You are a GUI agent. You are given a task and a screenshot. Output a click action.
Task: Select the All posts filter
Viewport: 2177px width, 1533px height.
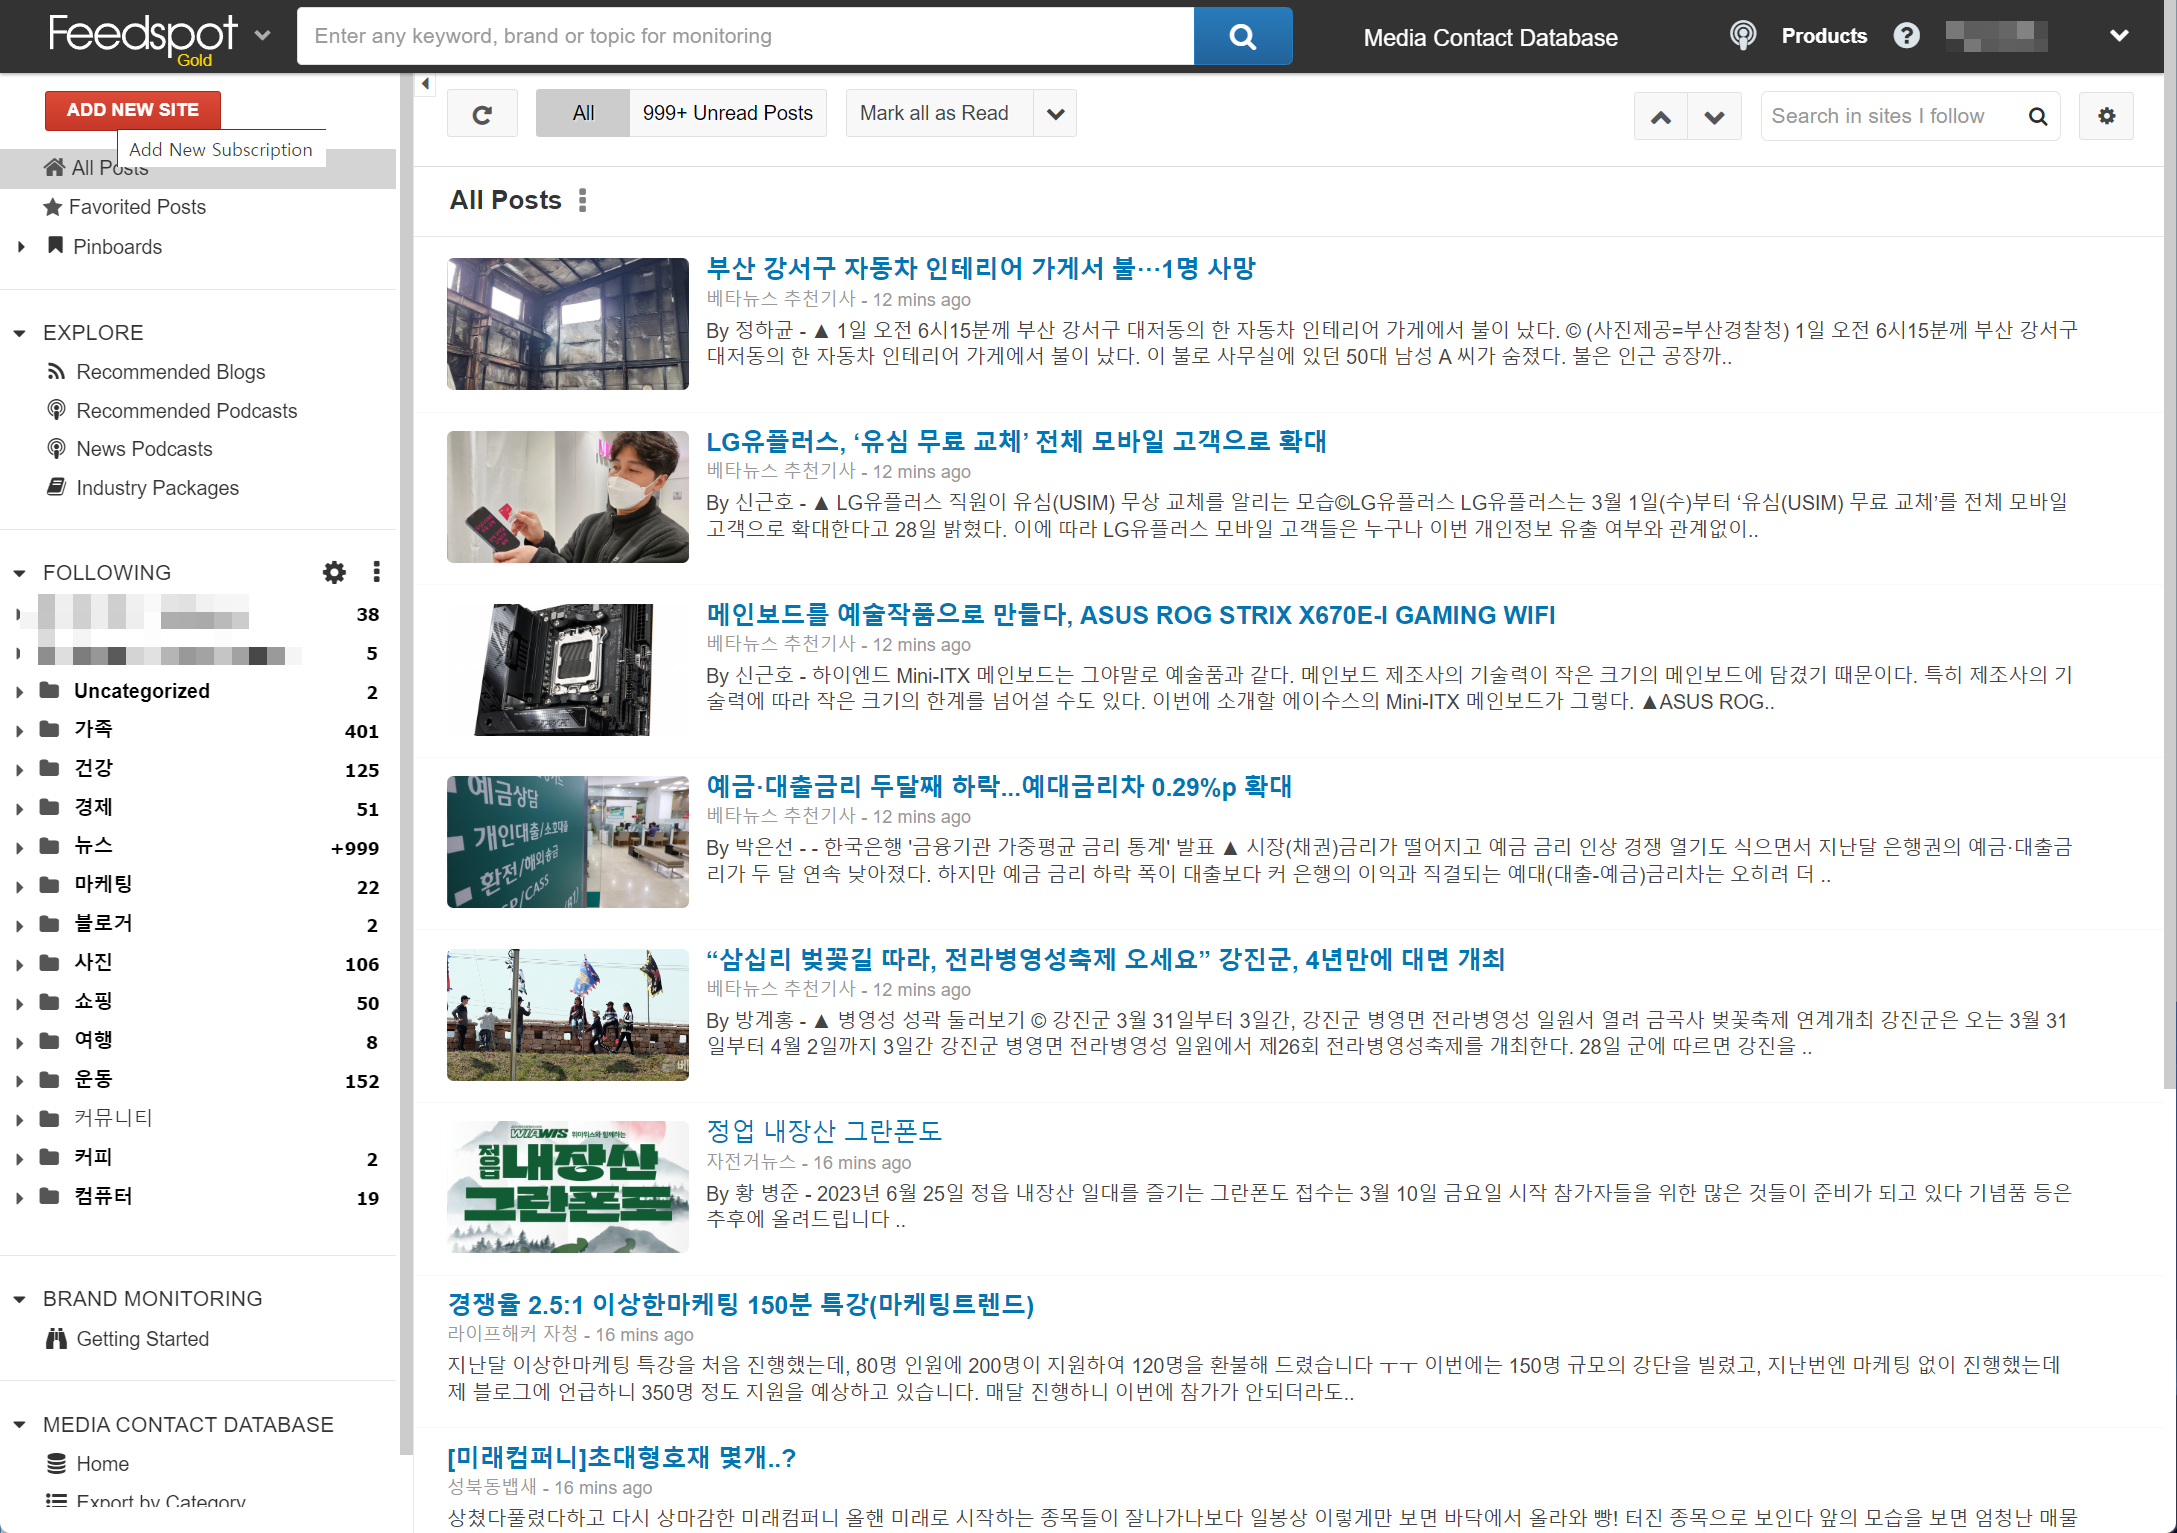583,113
